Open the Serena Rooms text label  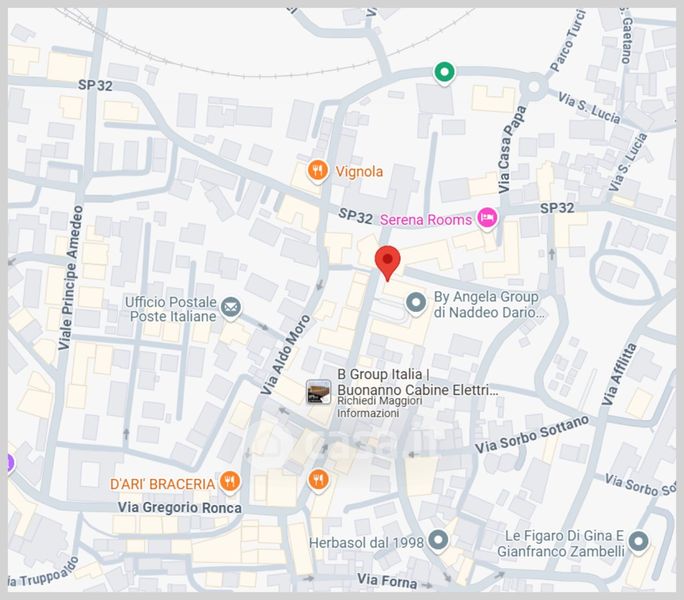[426, 219]
